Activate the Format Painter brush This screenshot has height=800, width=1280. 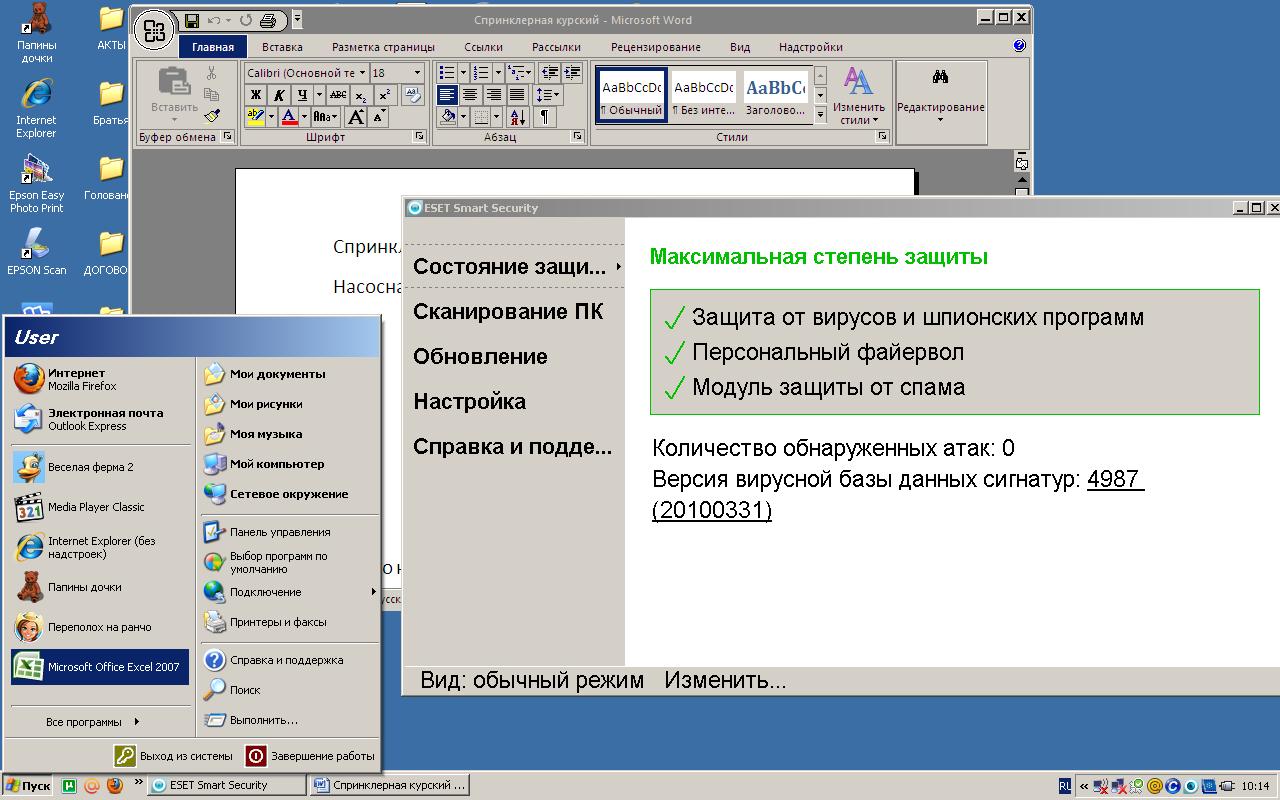pos(211,115)
